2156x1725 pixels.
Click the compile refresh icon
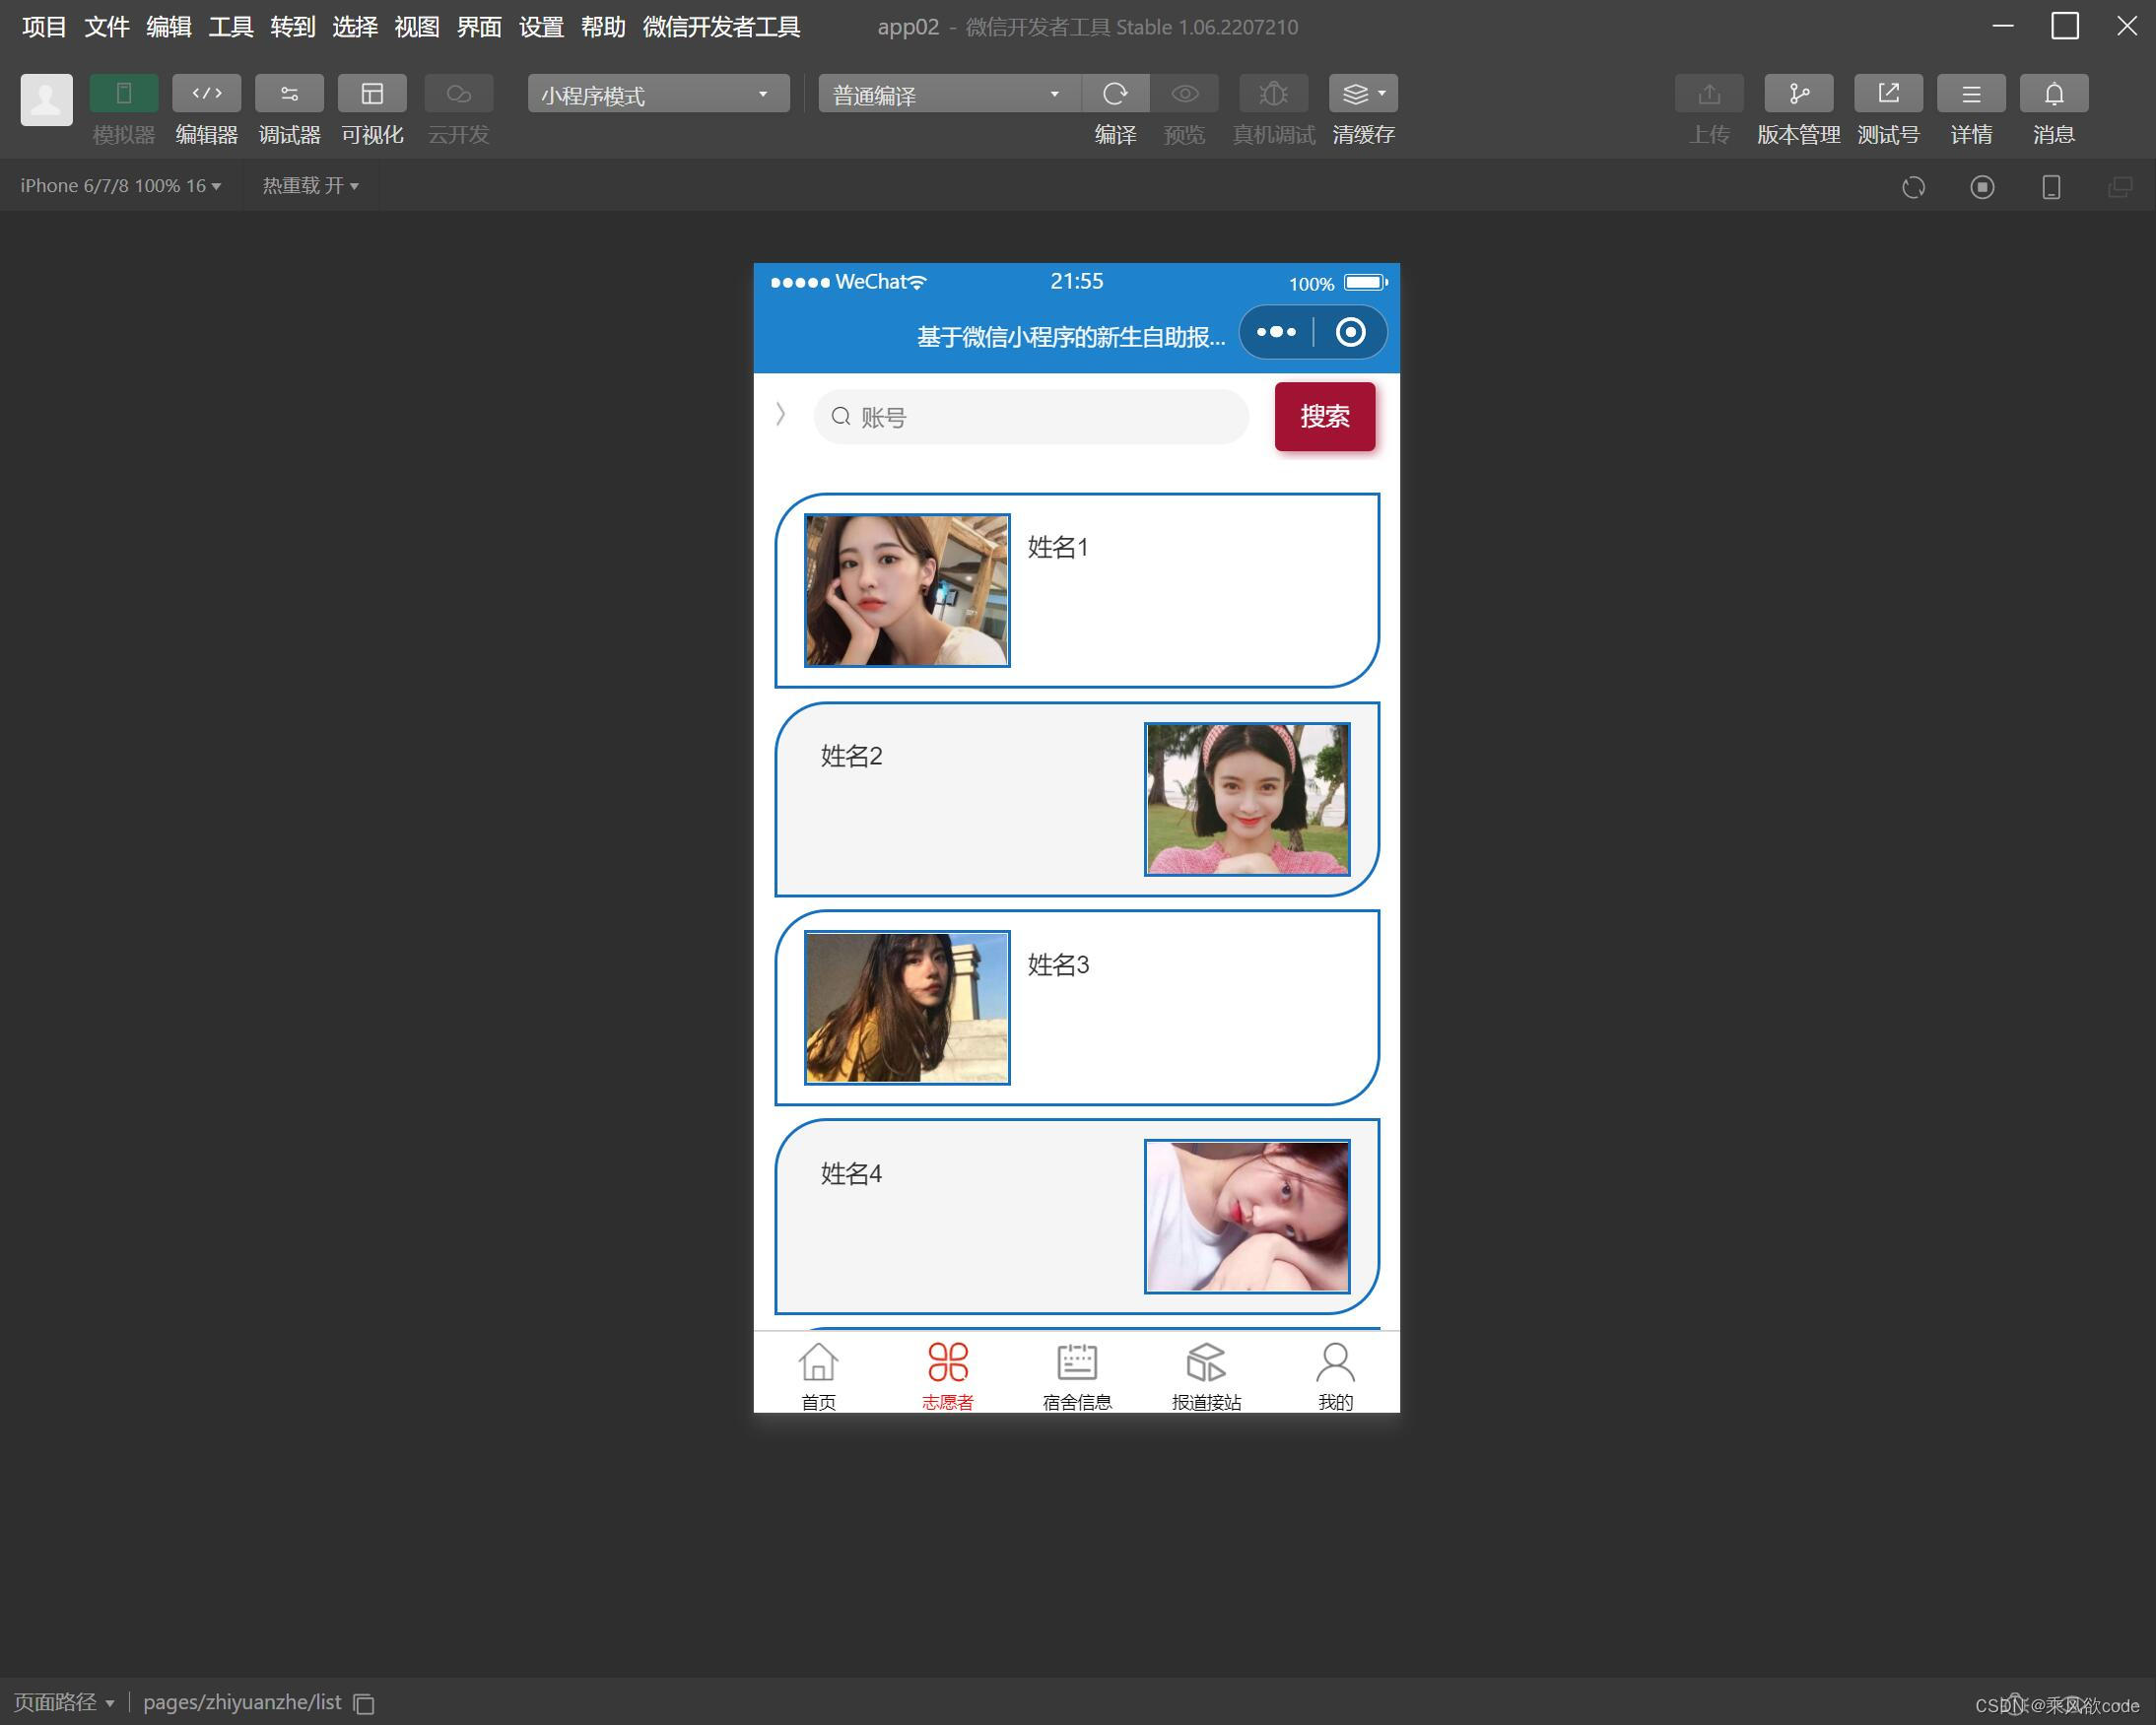pos(1115,94)
